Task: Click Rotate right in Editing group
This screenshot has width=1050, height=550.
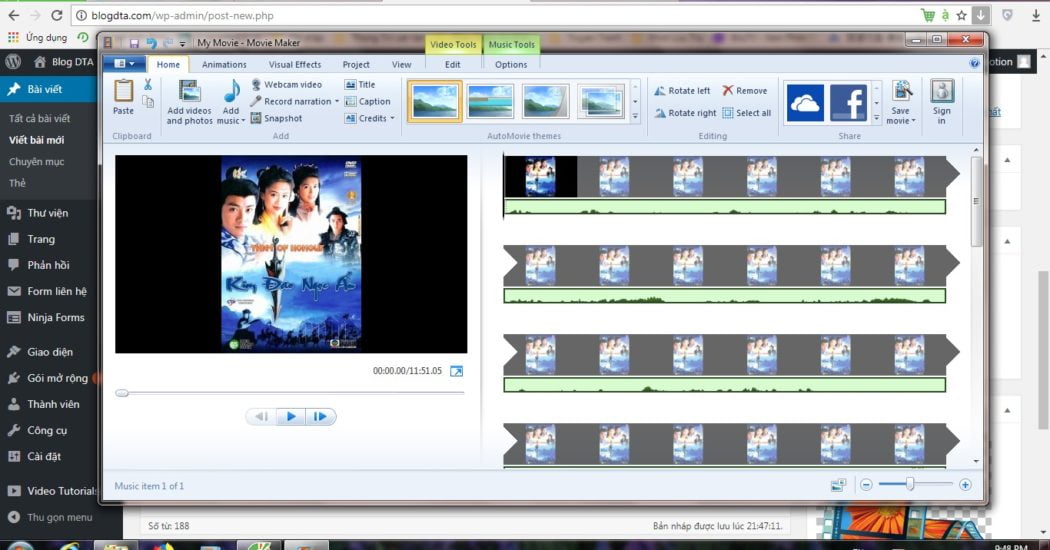Action: tap(686, 113)
